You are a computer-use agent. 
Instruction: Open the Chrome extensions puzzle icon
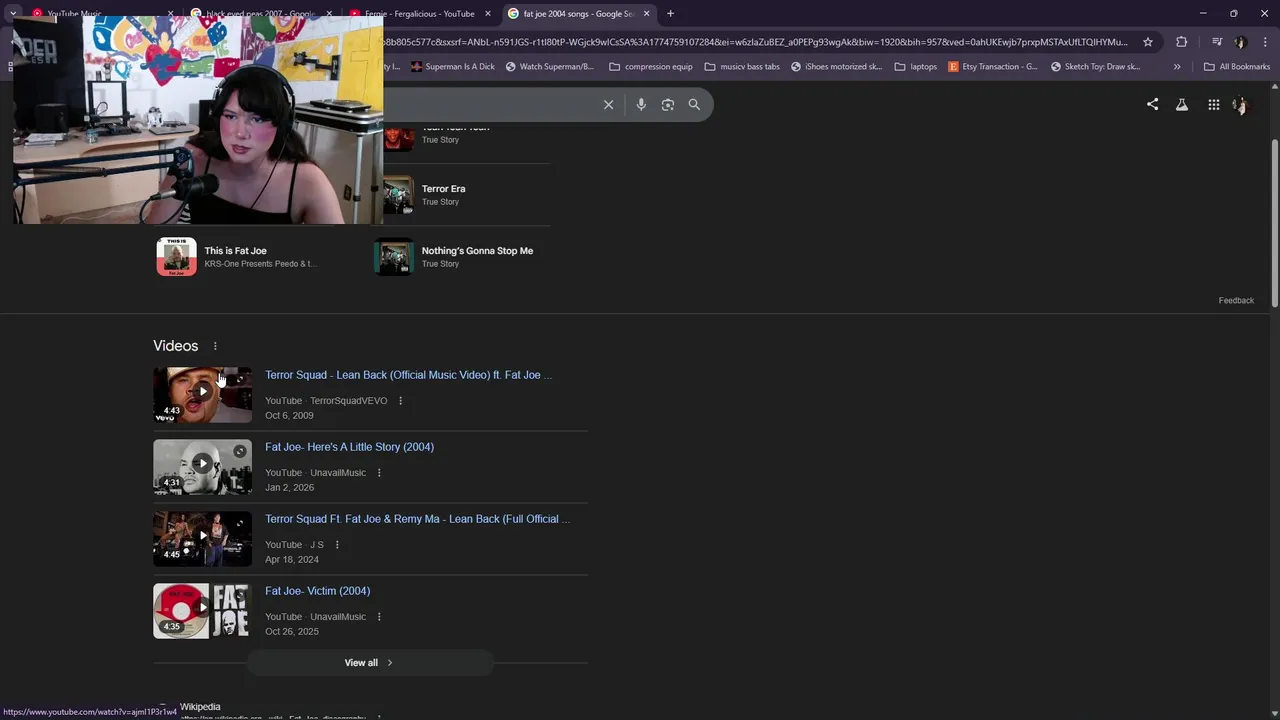click(x=1182, y=42)
